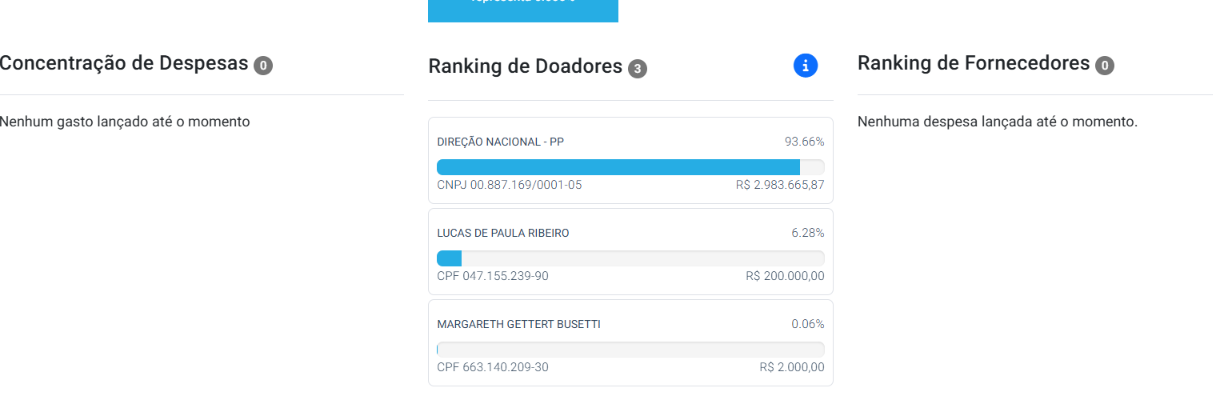The height and width of the screenshot is (398, 1213).
Task: Select donor LUCAS DE PAULA RIBEIRO
Action: coord(630,252)
